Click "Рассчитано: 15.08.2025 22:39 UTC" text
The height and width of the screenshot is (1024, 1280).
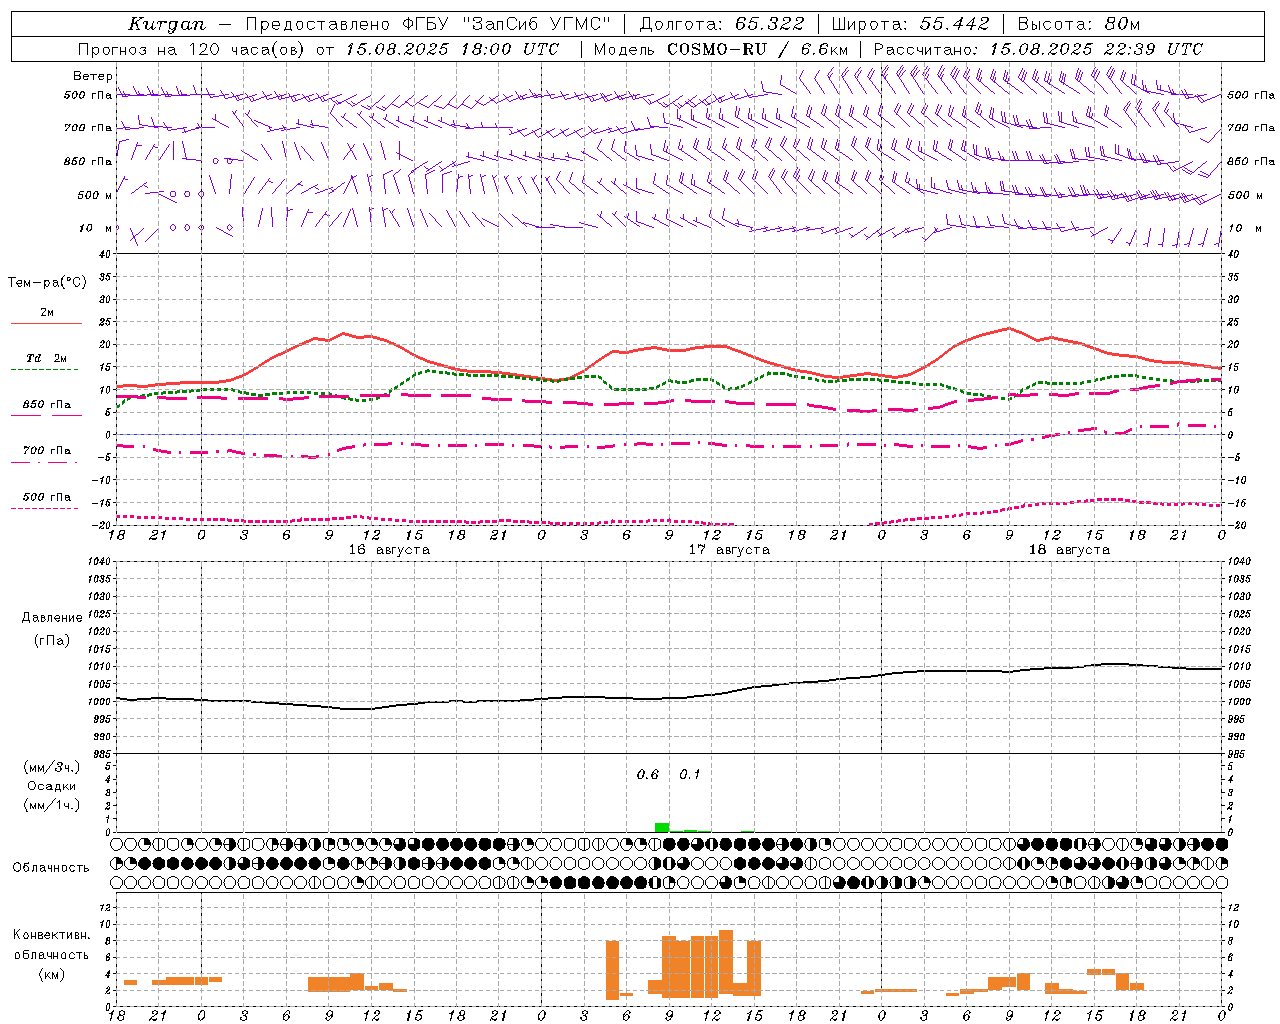(1038, 49)
